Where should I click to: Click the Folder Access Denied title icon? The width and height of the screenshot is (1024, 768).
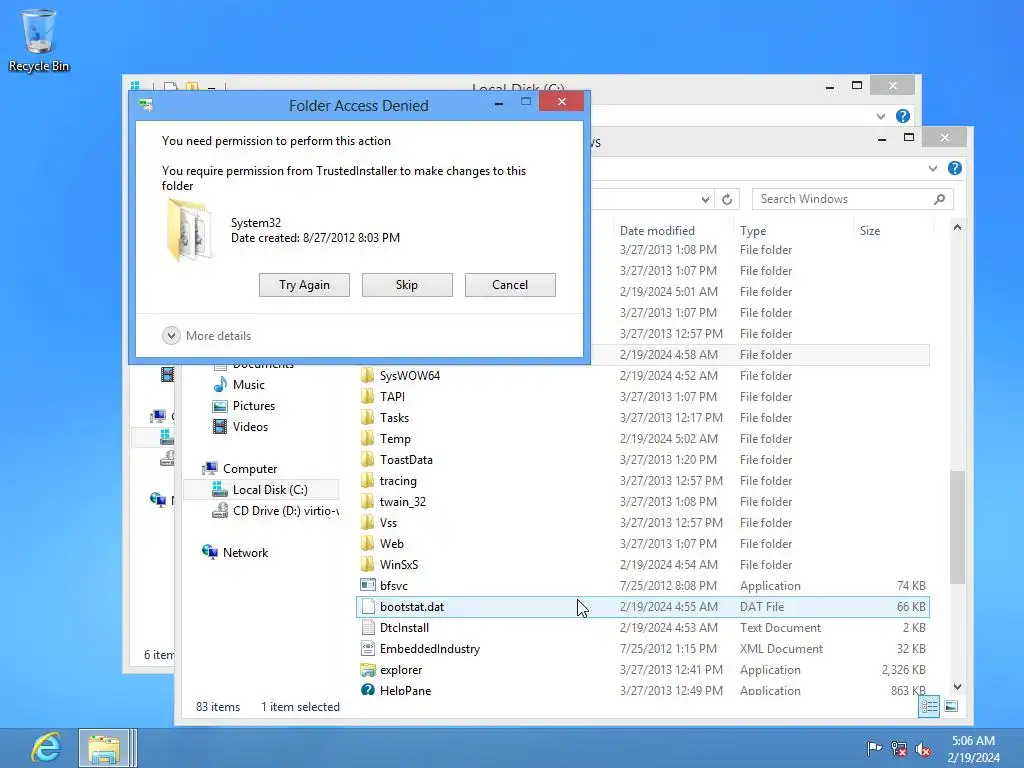coord(146,104)
